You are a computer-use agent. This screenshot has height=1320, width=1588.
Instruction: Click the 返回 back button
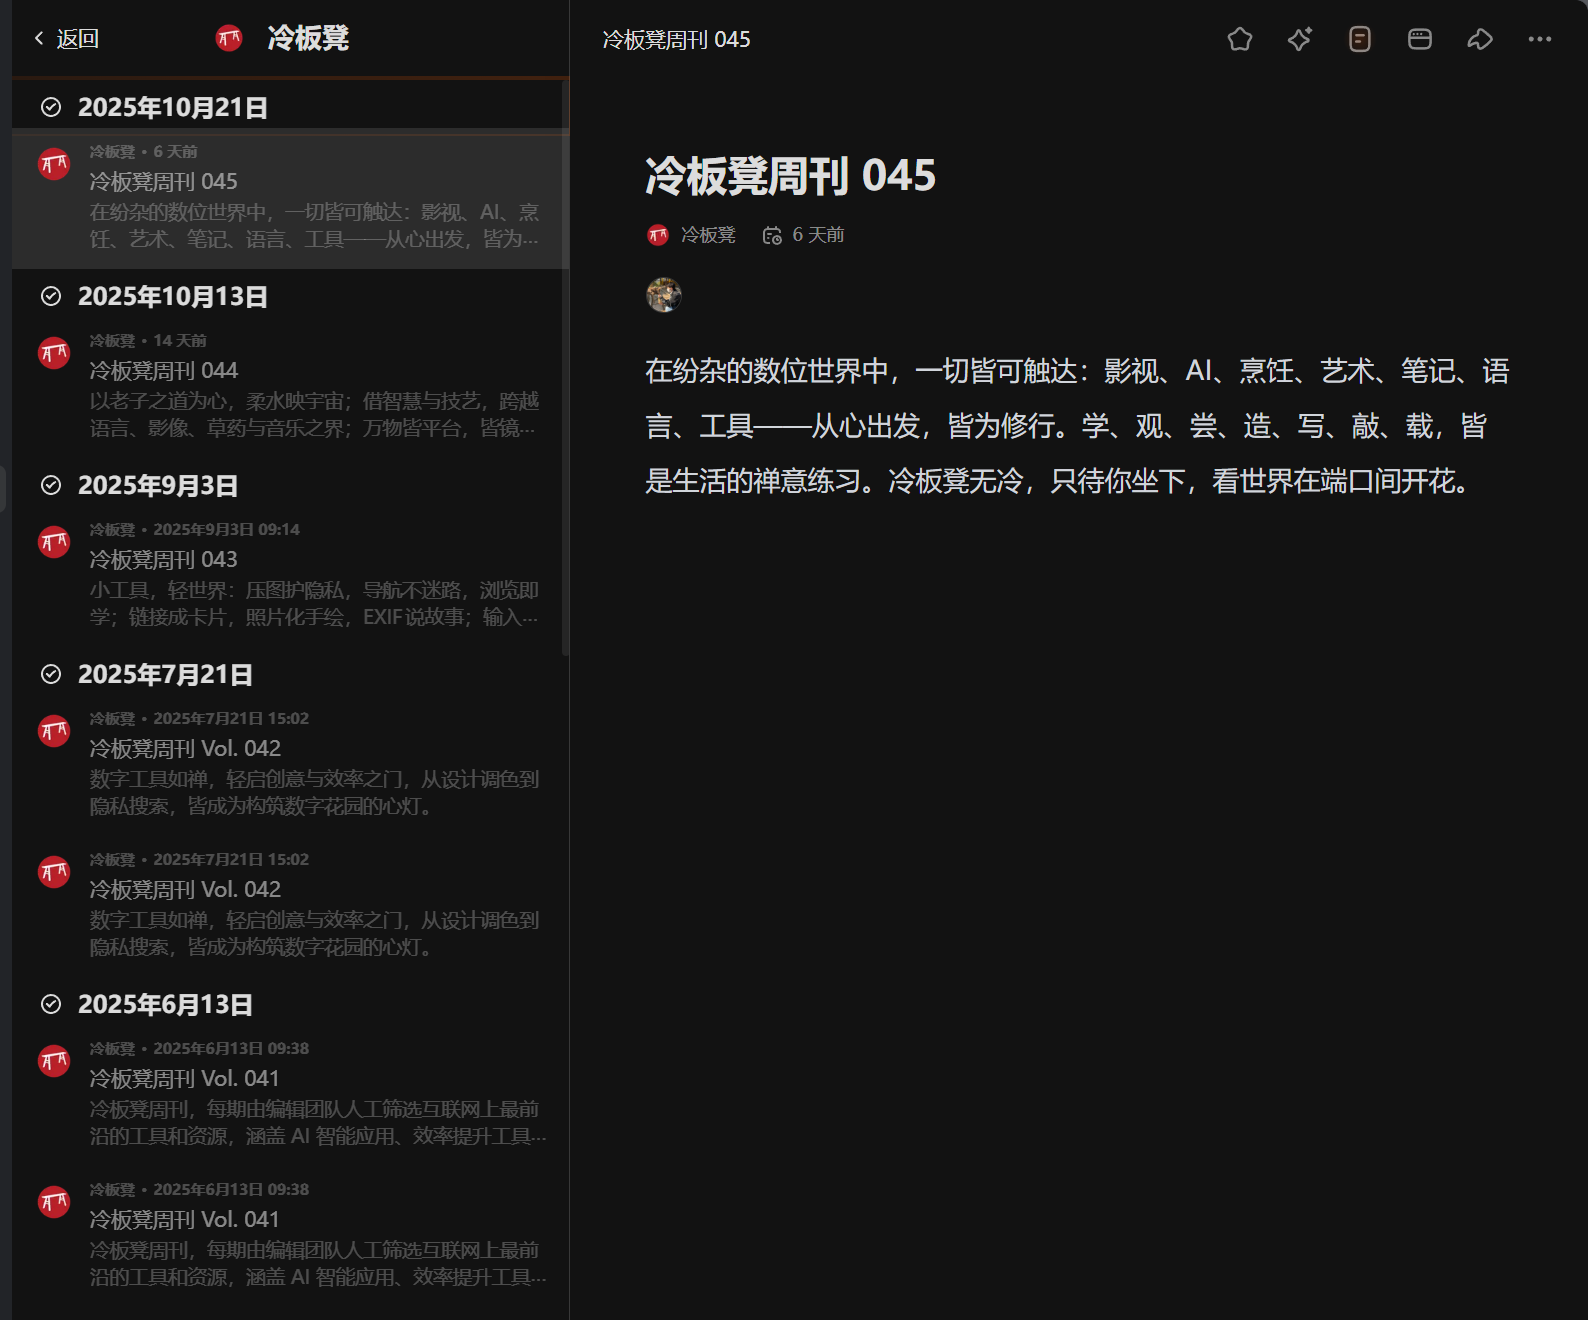tap(66, 39)
